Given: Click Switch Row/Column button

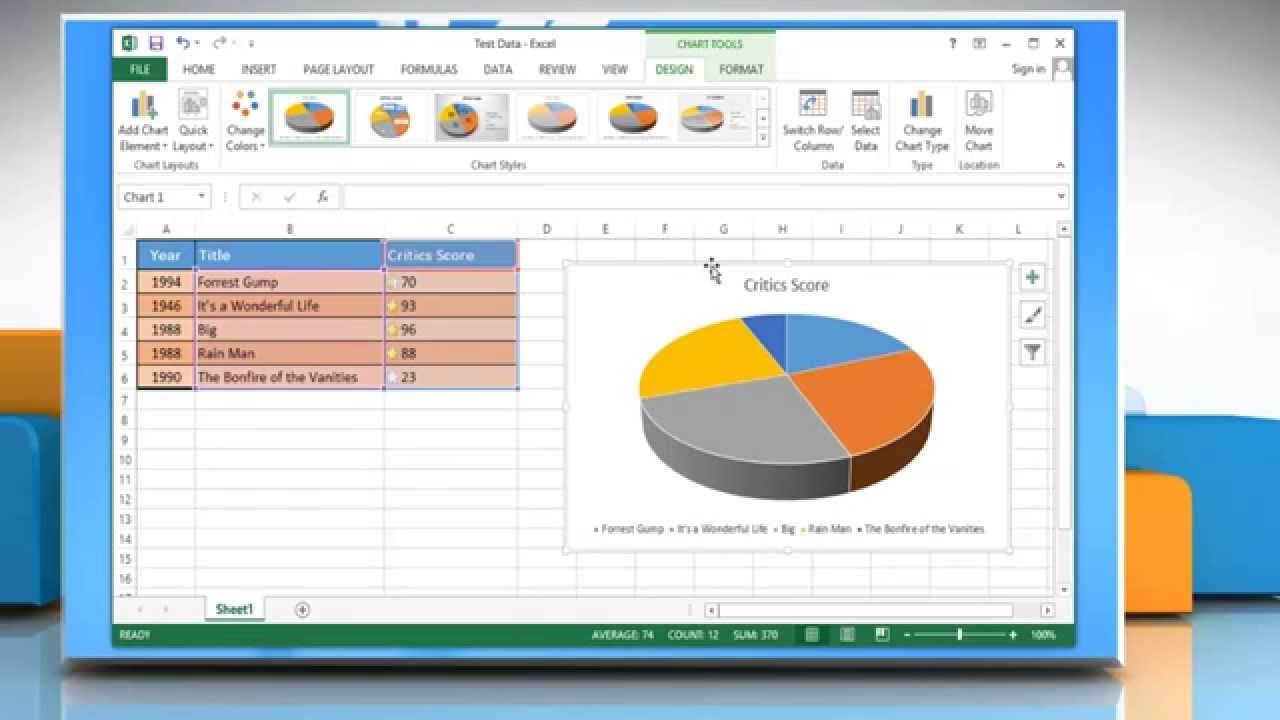Looking at the screenshot, I should [x=812, y=121].
